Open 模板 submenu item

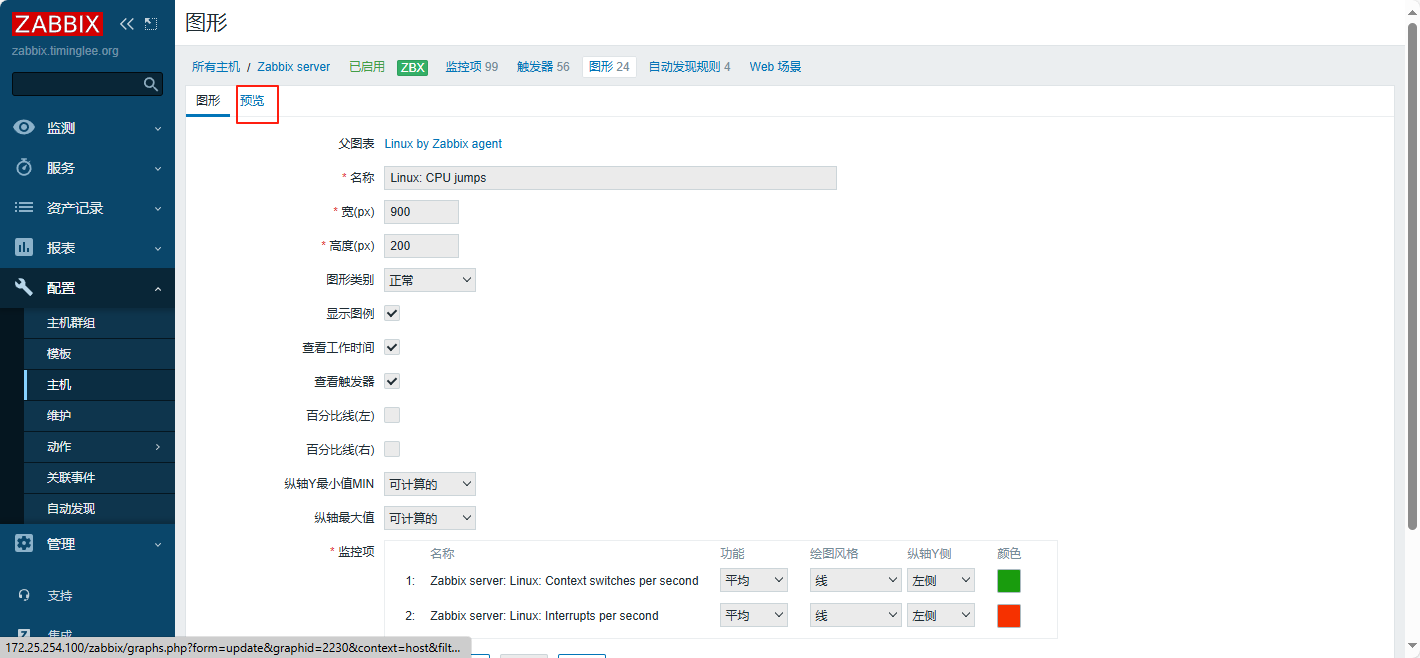point(99,354)
